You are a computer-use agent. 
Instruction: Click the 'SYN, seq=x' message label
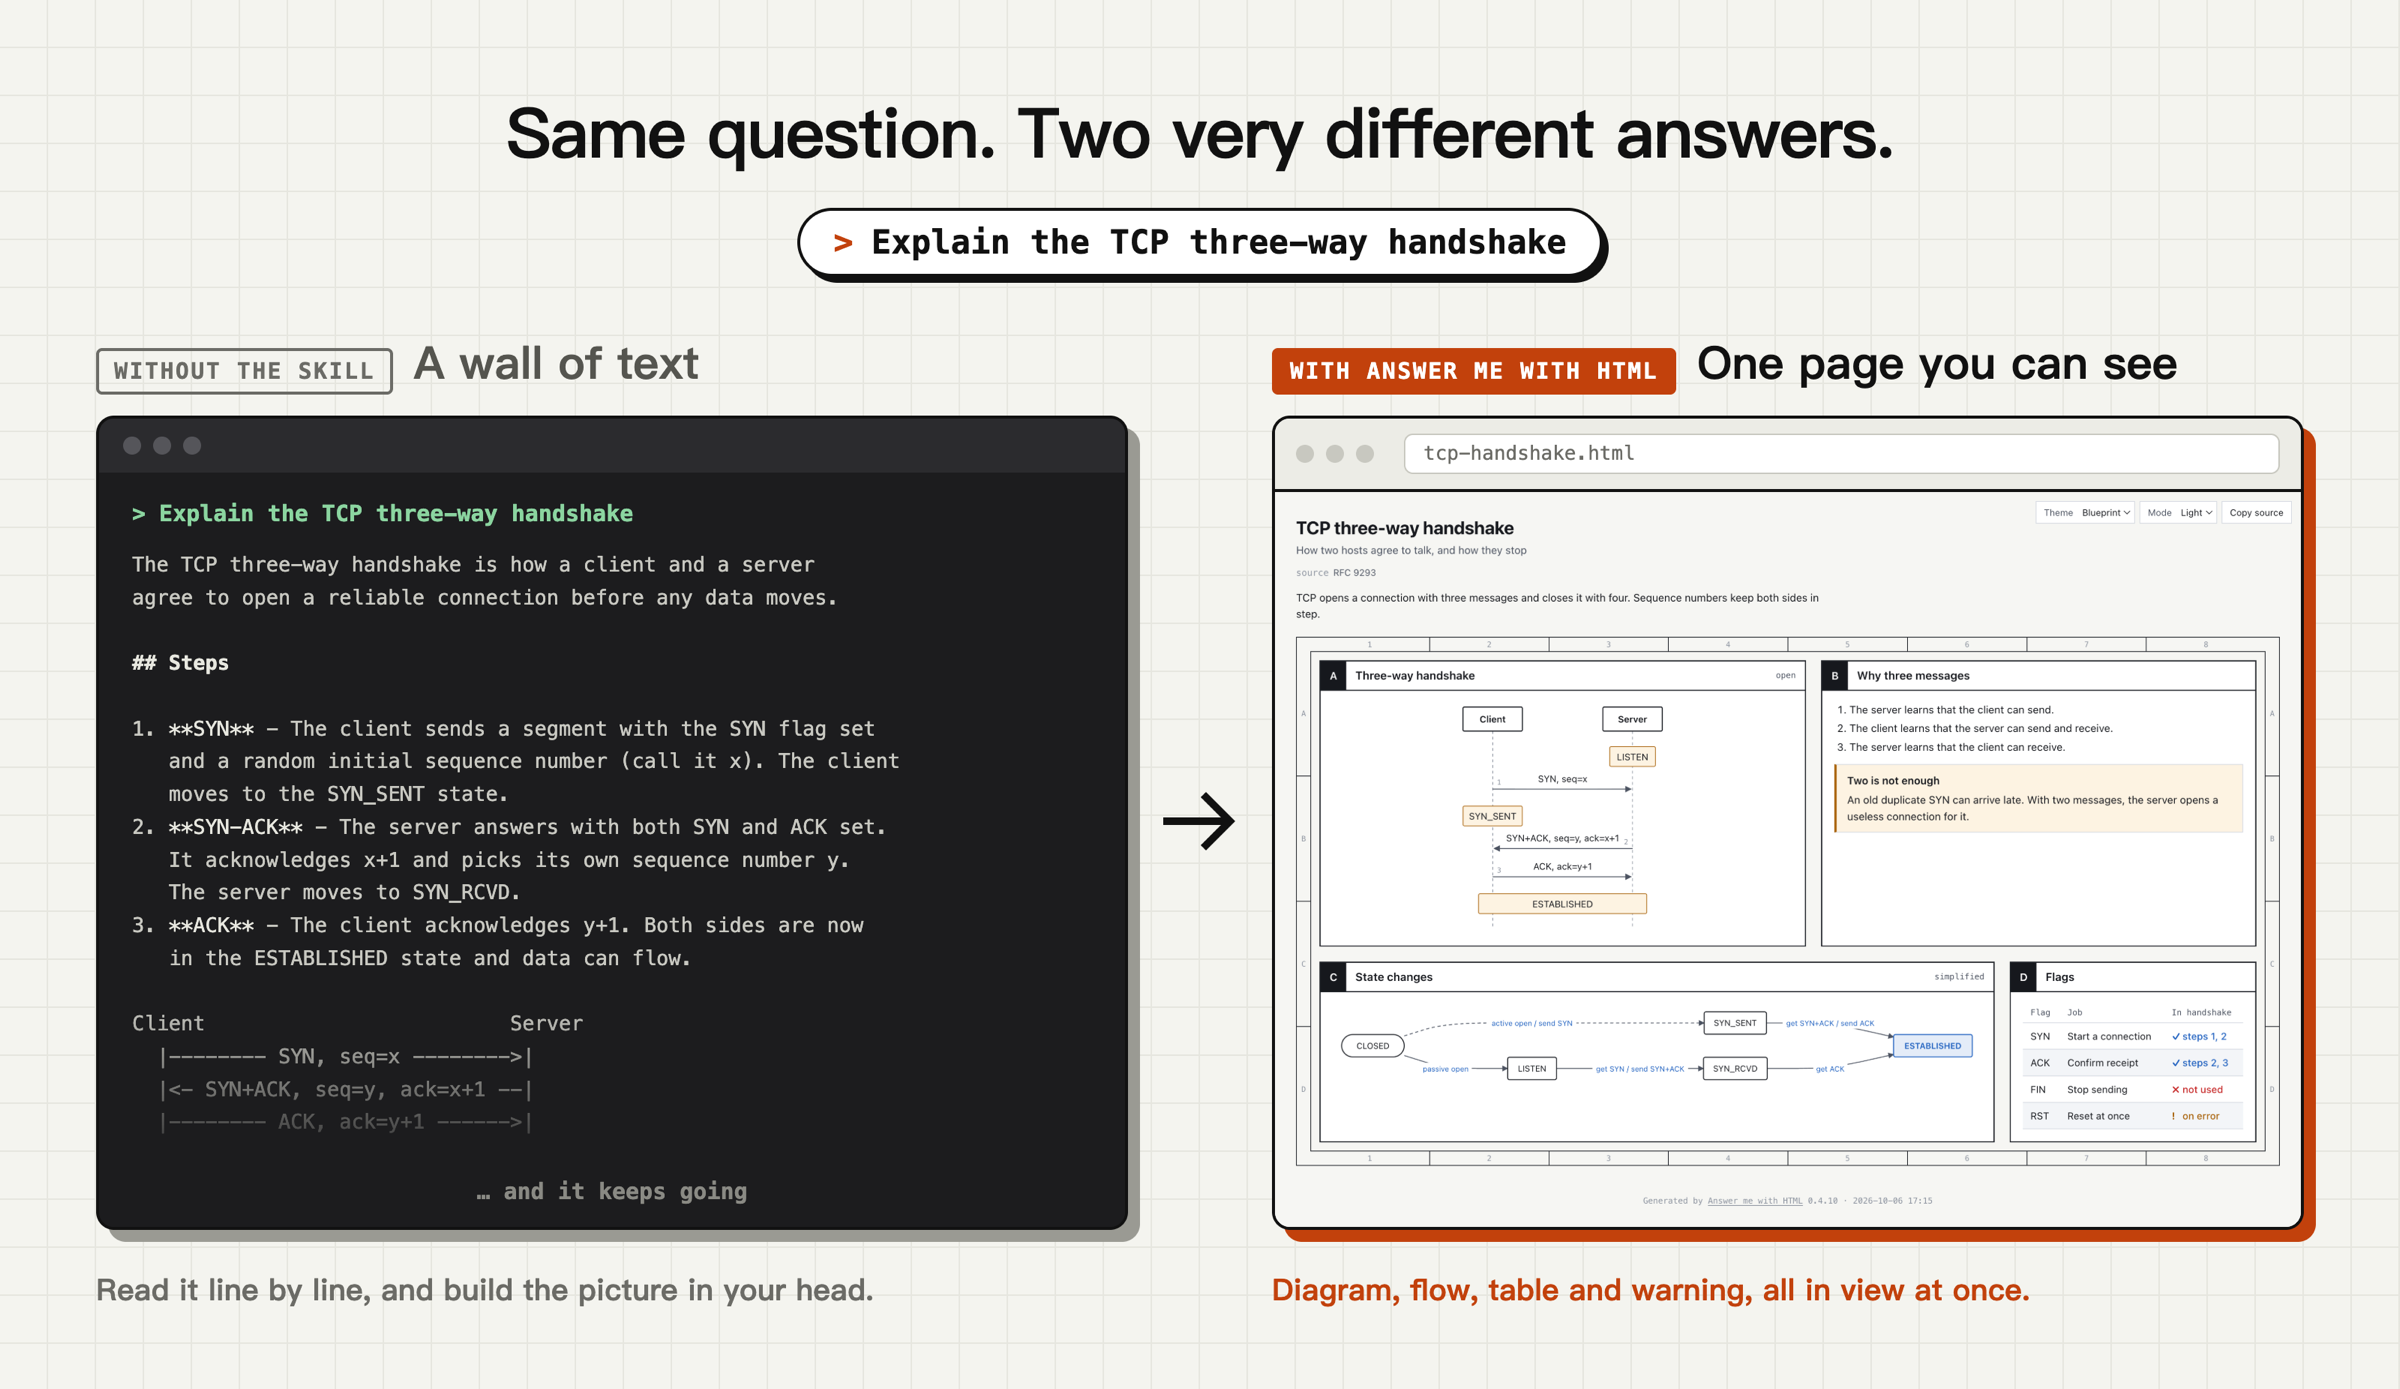coord(1562,779)
